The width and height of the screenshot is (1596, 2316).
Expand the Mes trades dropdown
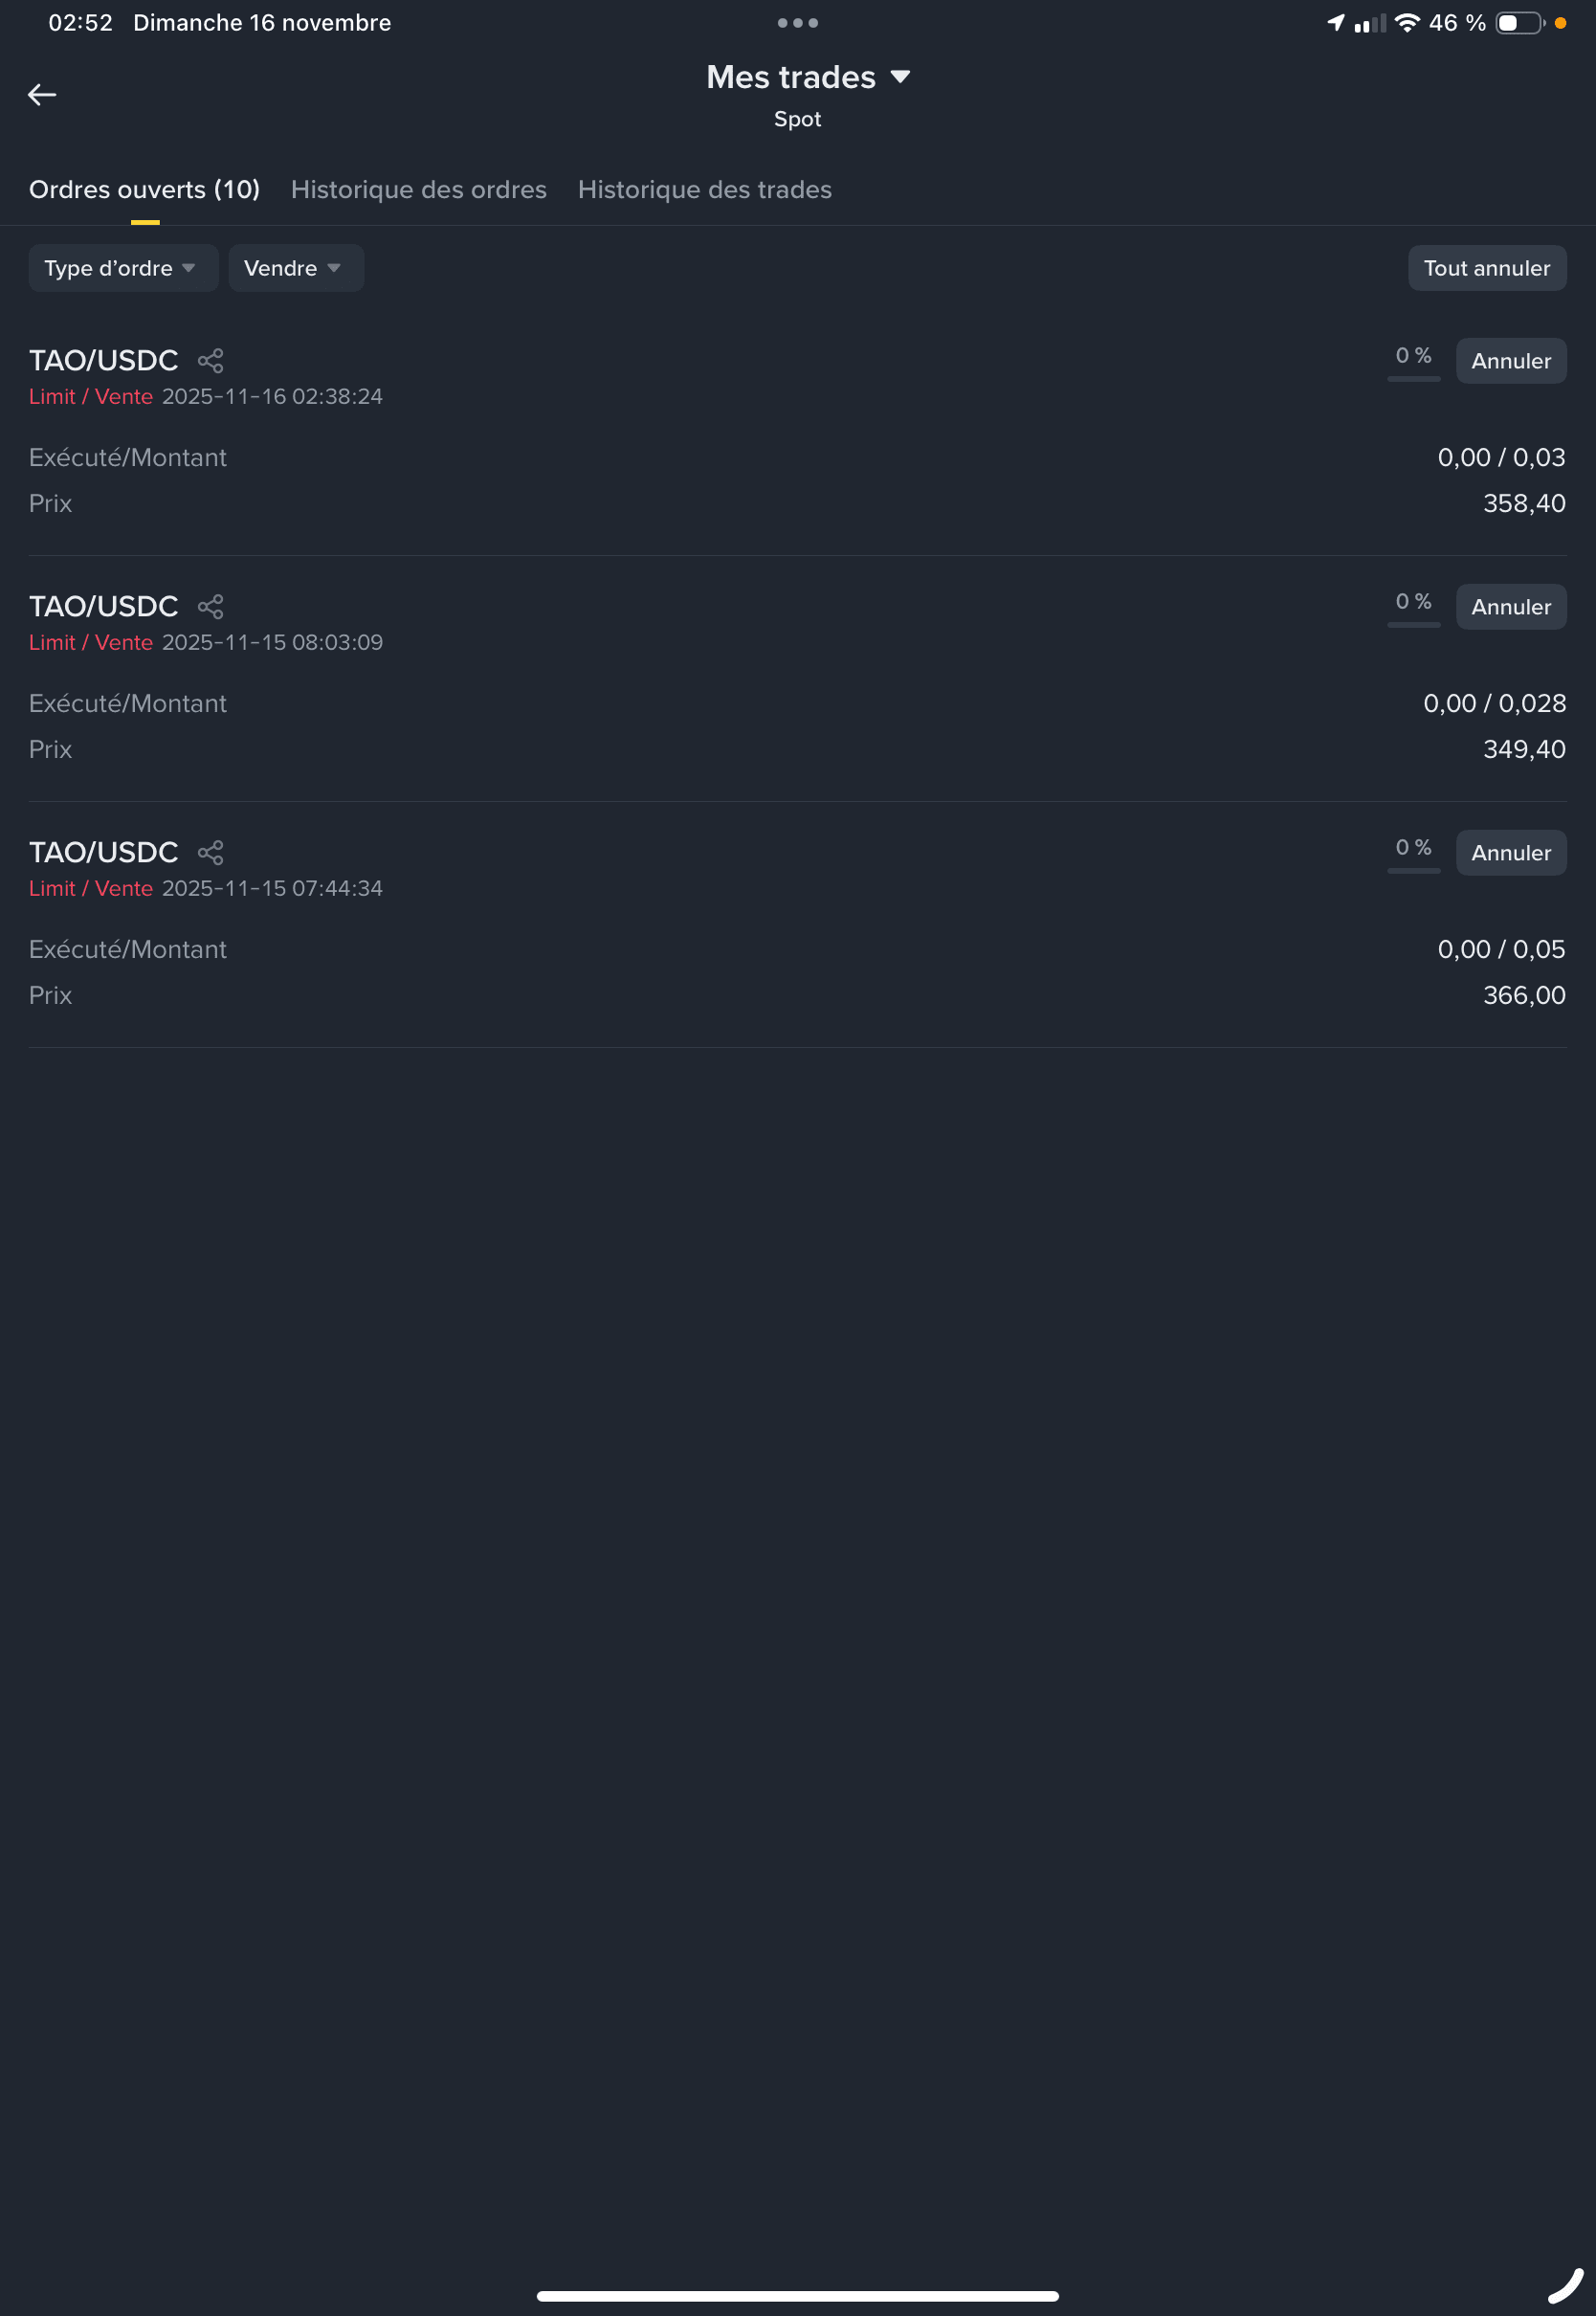tap(808, 77)
